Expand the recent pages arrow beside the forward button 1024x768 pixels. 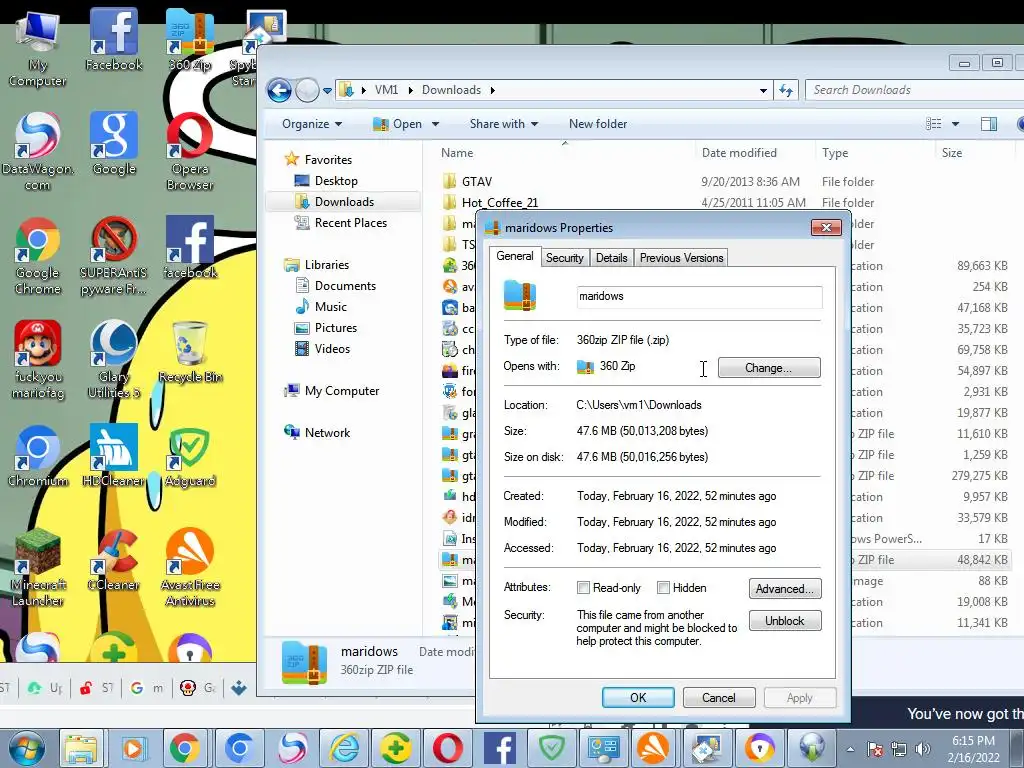(327, 91)
